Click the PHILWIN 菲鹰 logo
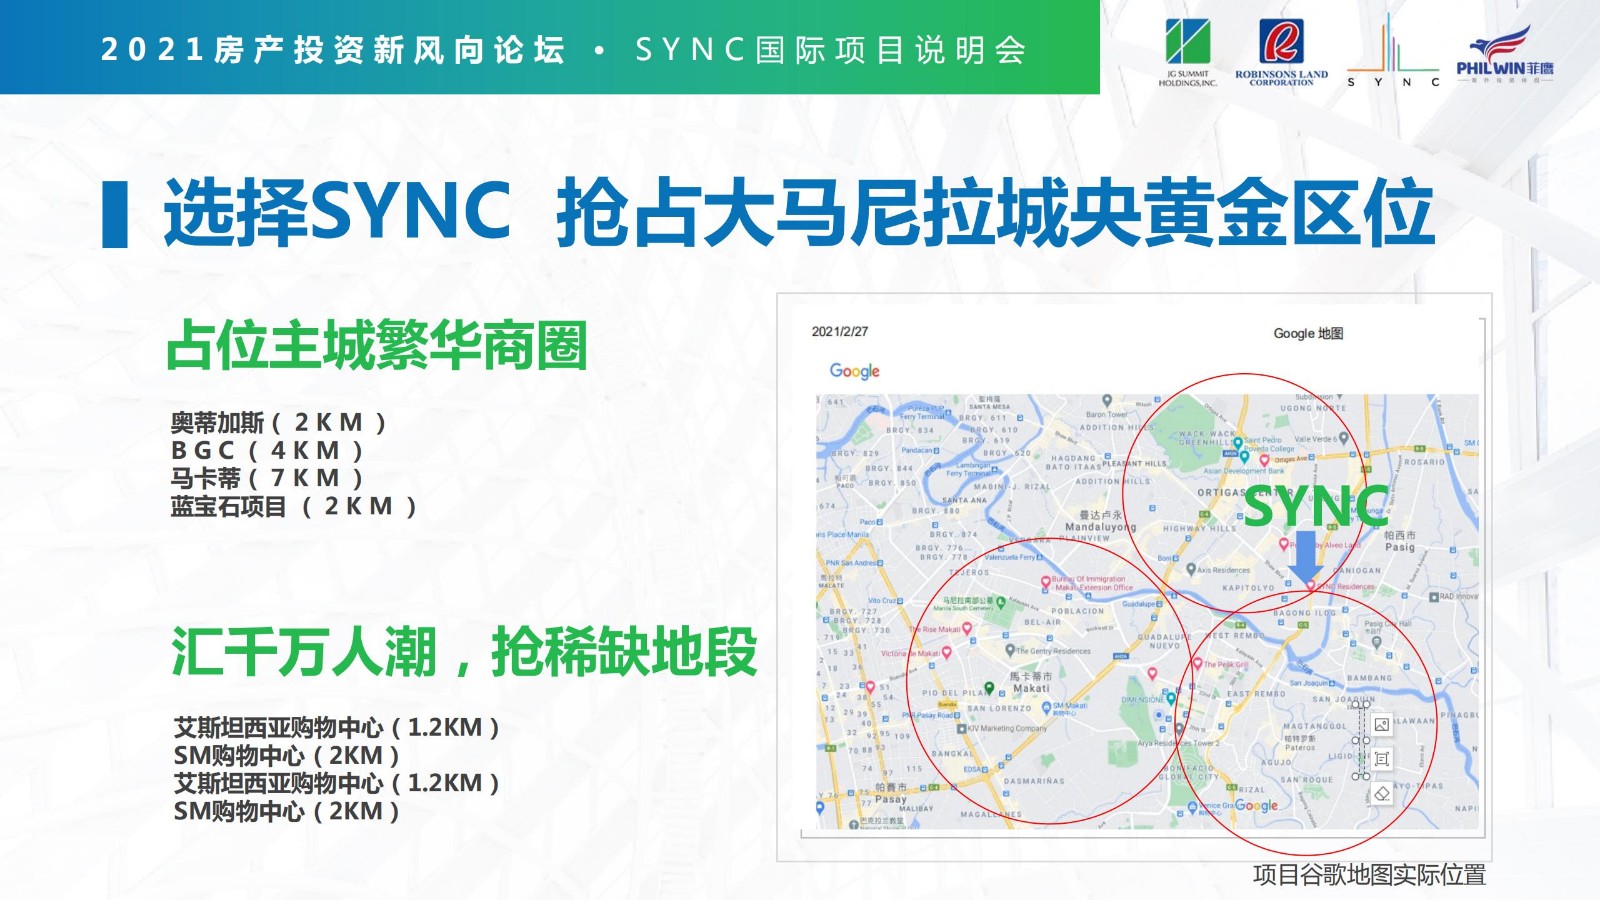 (x=1505, y=55)
